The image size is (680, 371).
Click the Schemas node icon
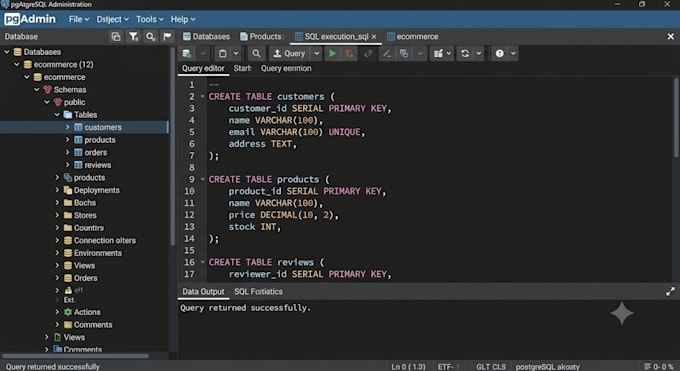tap(47, 89)
